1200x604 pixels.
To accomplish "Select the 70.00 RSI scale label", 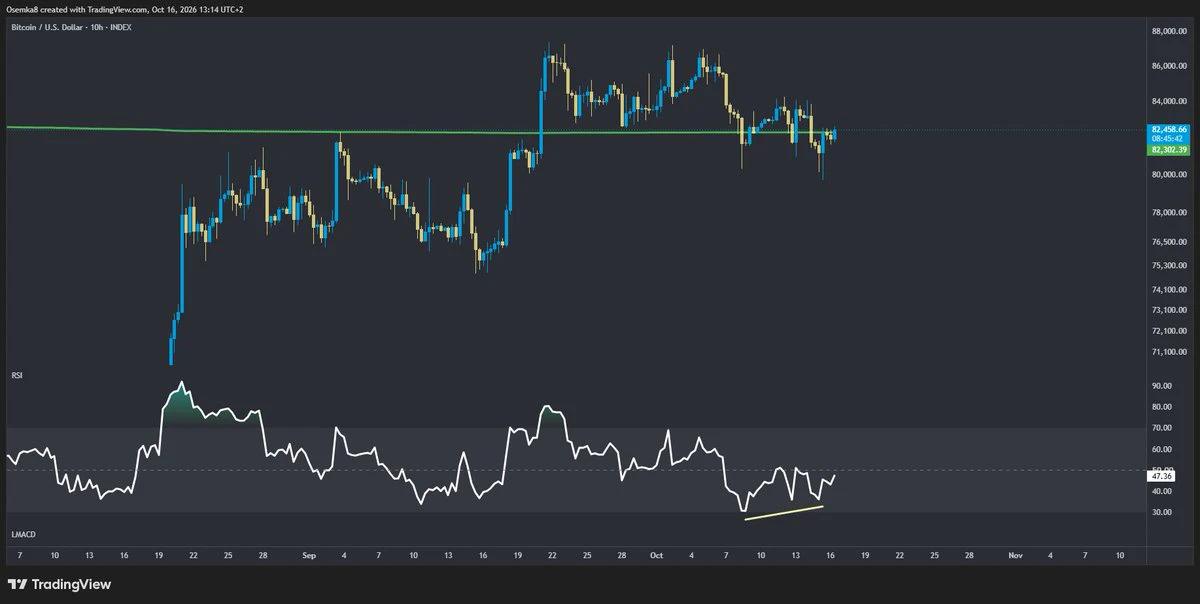I will 1163,428.
